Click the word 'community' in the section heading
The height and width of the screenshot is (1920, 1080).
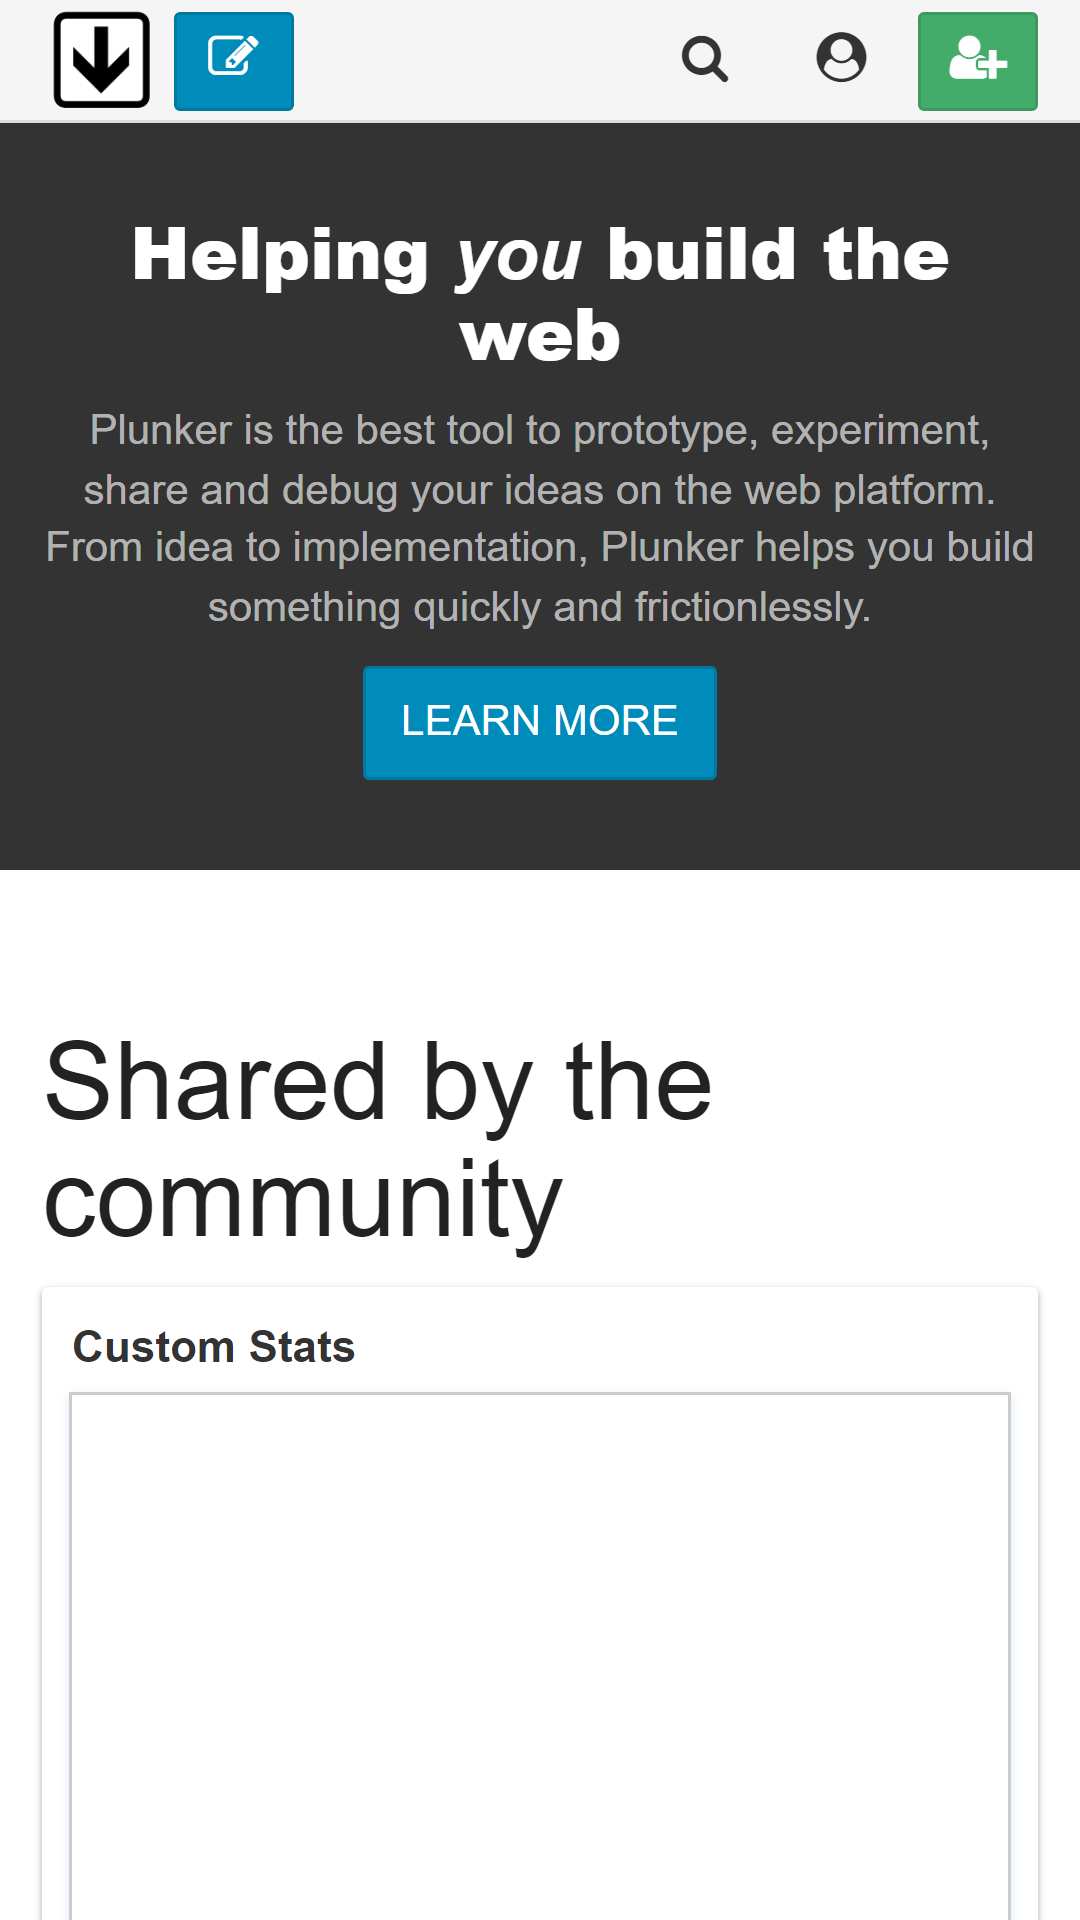tap(303, 1201)
